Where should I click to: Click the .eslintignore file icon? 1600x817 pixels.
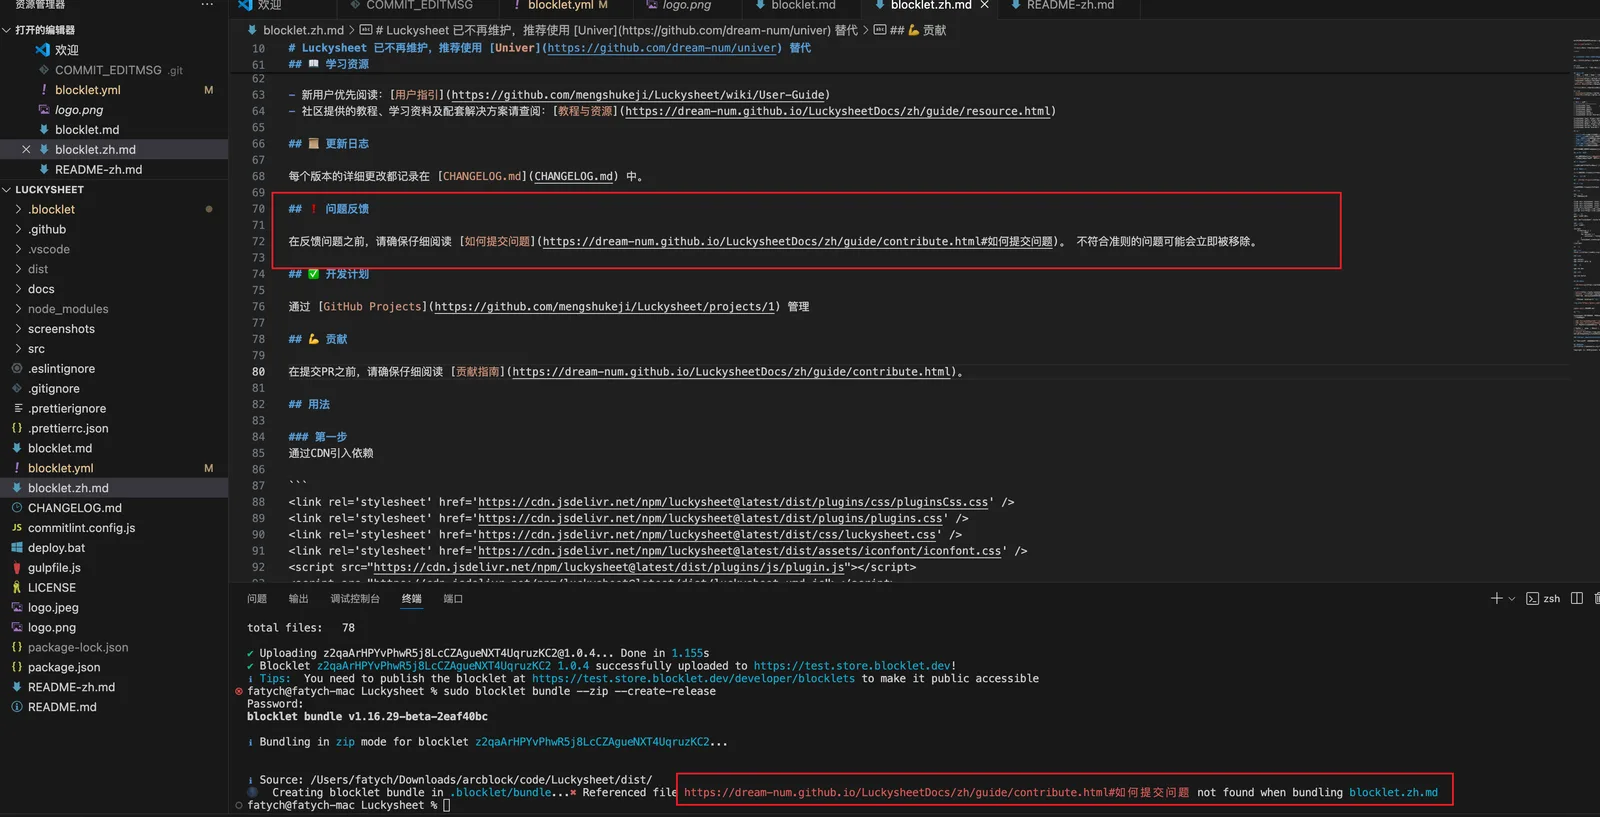coord(17,369)
